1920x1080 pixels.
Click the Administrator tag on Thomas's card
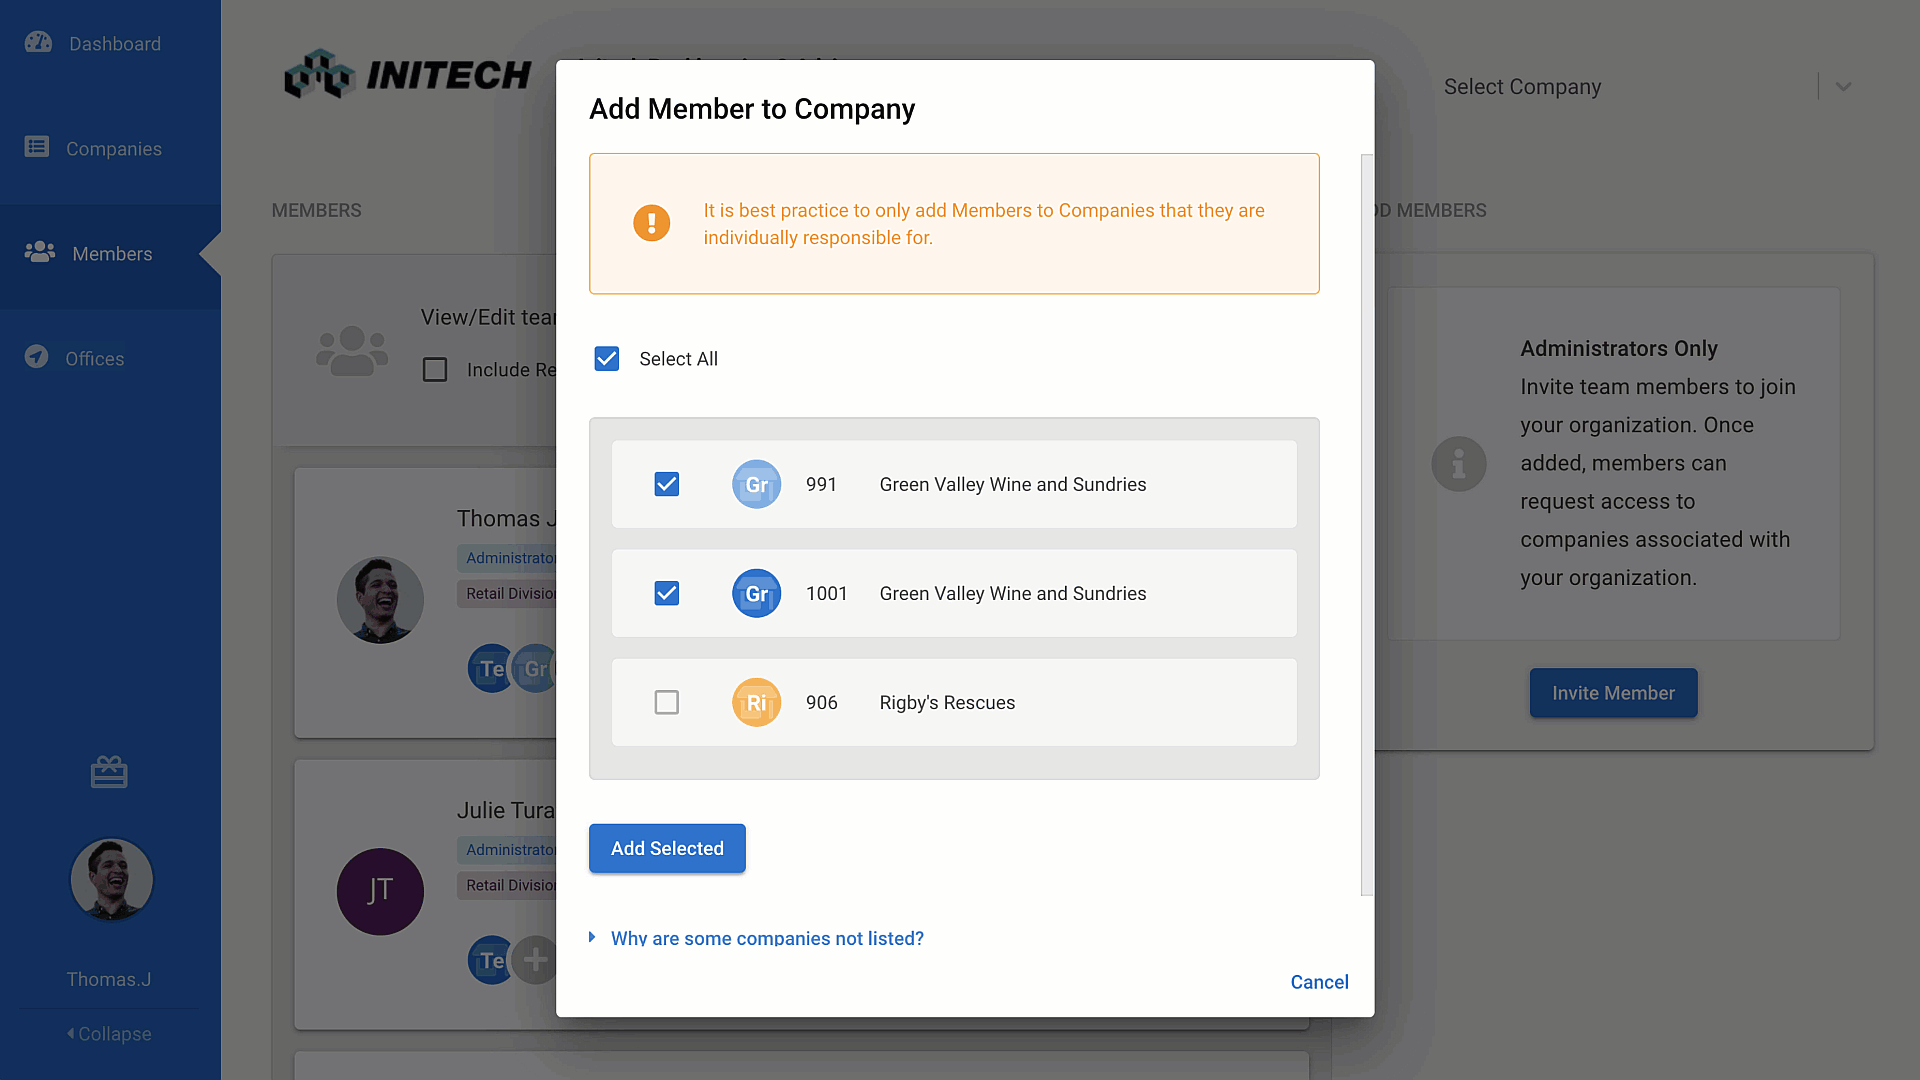508,558
